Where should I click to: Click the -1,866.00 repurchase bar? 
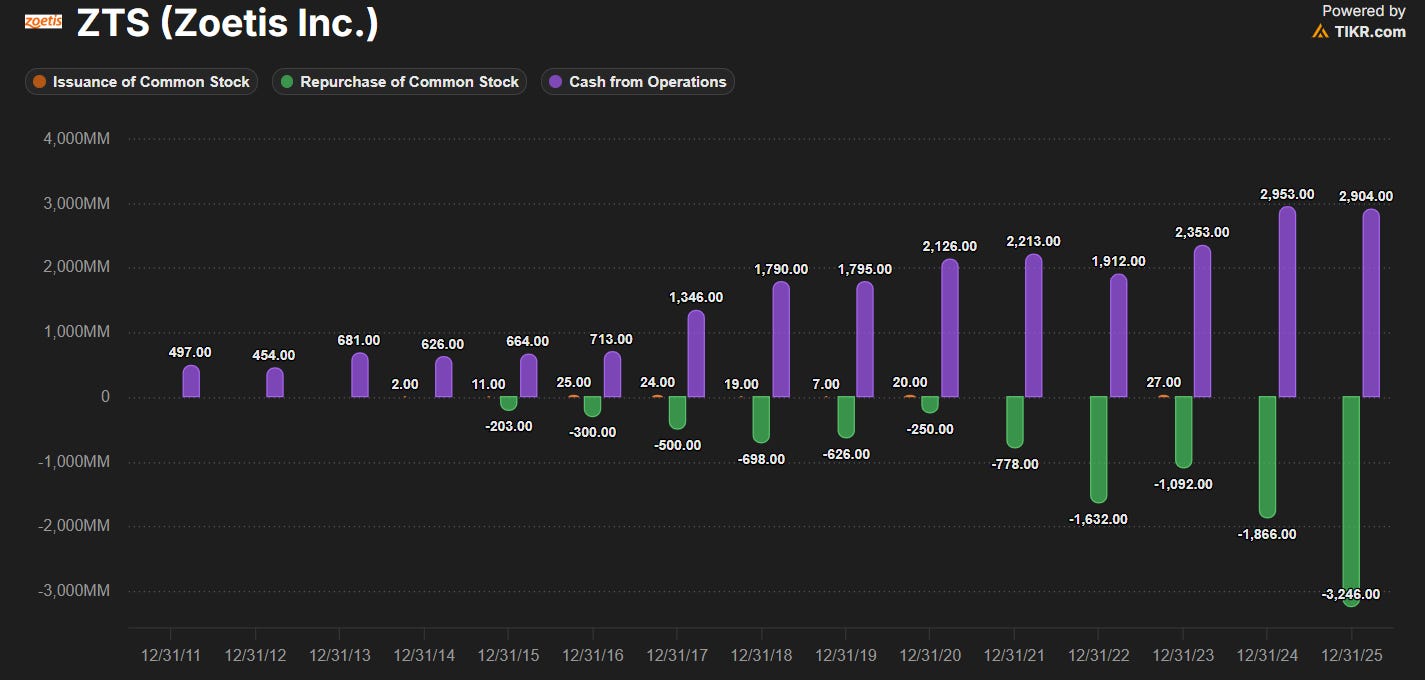pyautogui.click(x=1268, y=457)
